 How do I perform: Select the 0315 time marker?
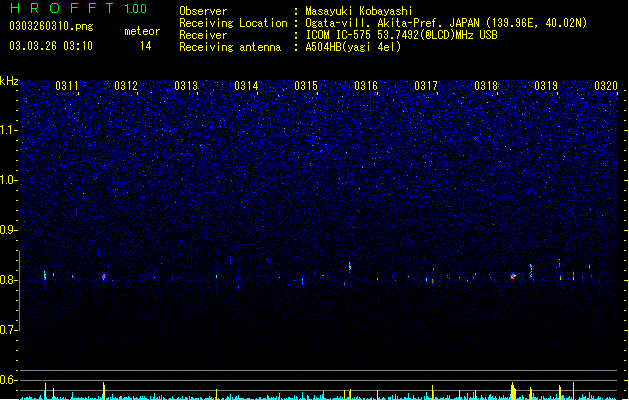pyautogui.click(x=306, y=86)
